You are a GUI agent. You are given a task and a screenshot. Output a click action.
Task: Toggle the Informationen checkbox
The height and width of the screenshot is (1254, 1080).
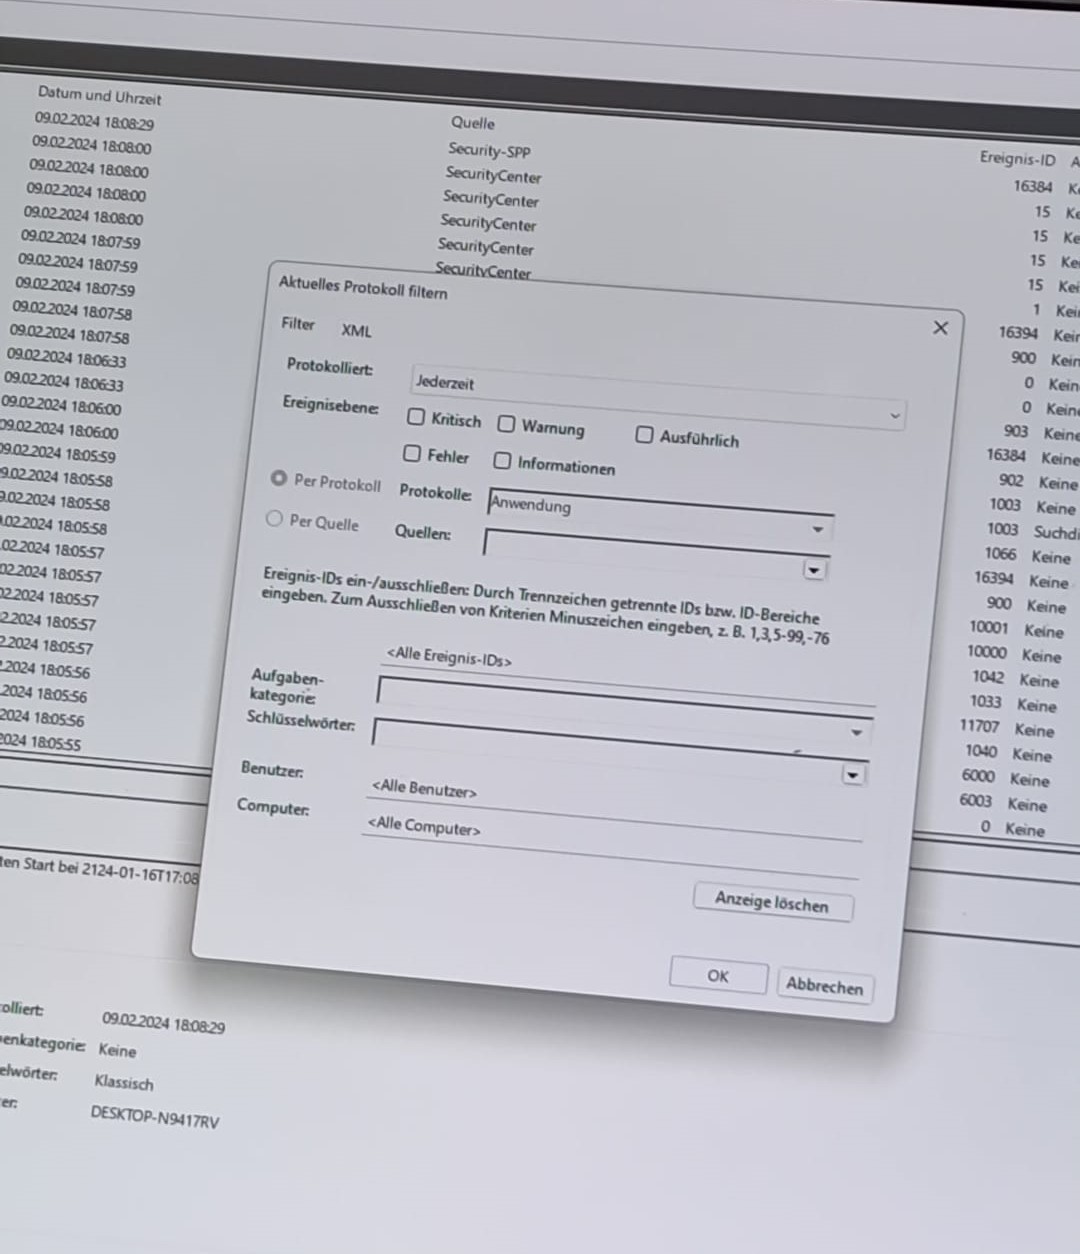tap(502, 460)
